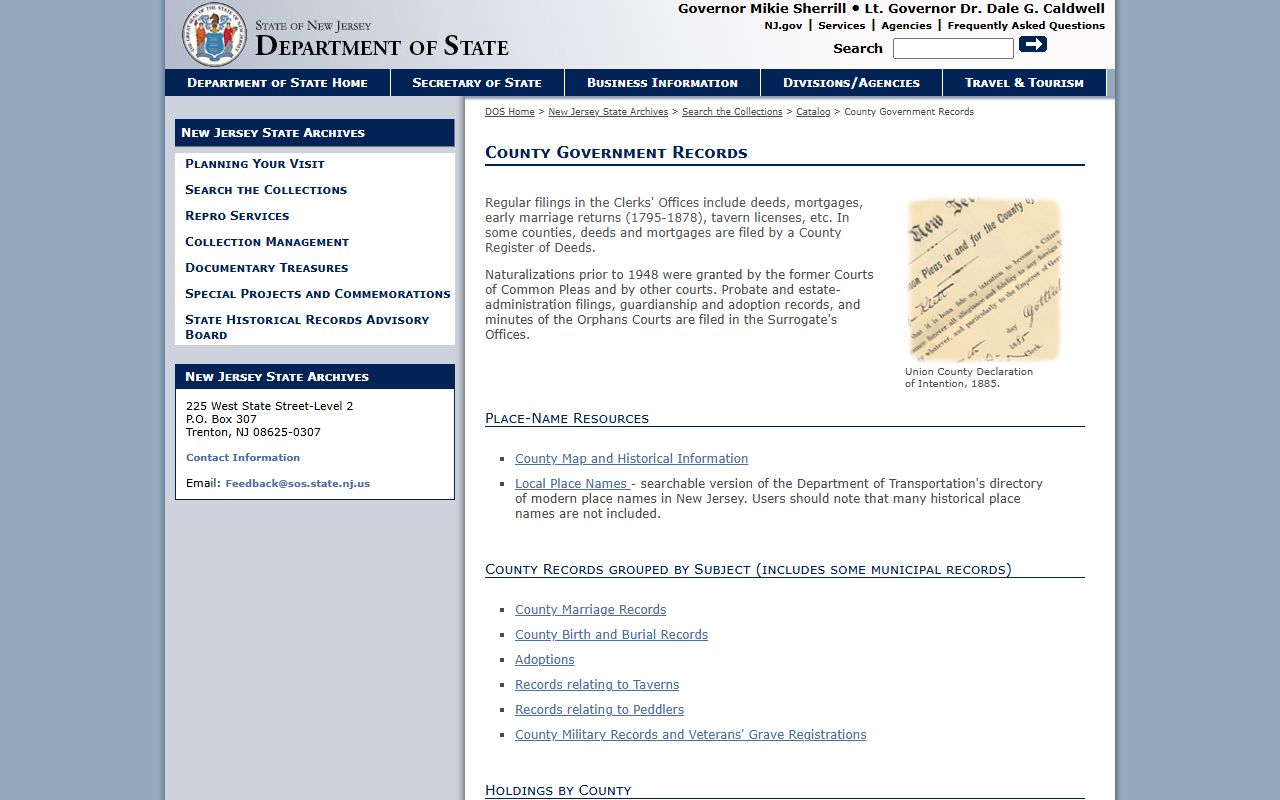
Task: Open County Map and Historical Information
Action: [x=631, y=459]
